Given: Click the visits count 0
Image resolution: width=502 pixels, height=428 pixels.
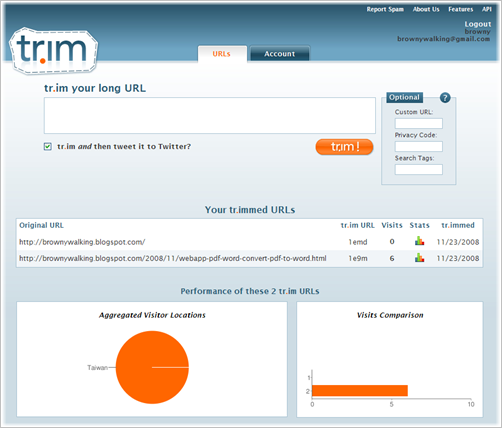Looking at the screenshot, I should pos(392,242).
